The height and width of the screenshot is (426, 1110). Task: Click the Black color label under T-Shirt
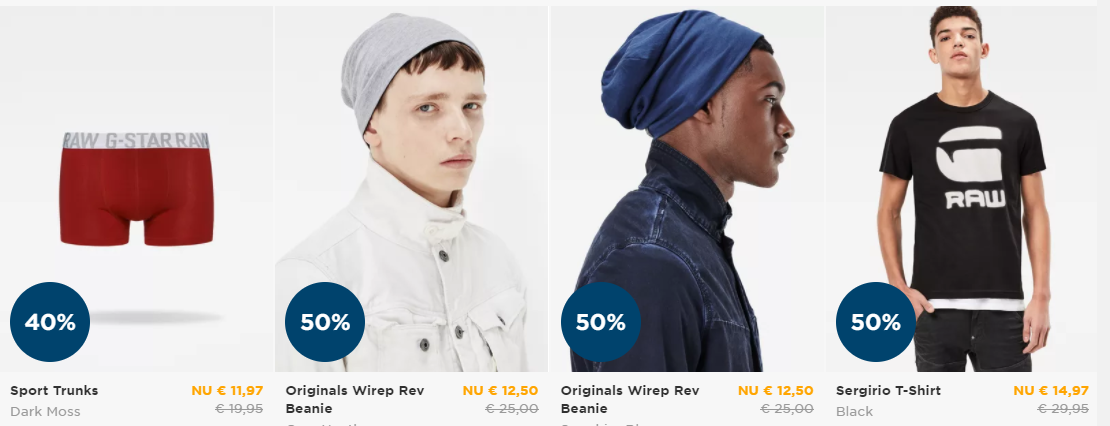[x=854, y=411]
